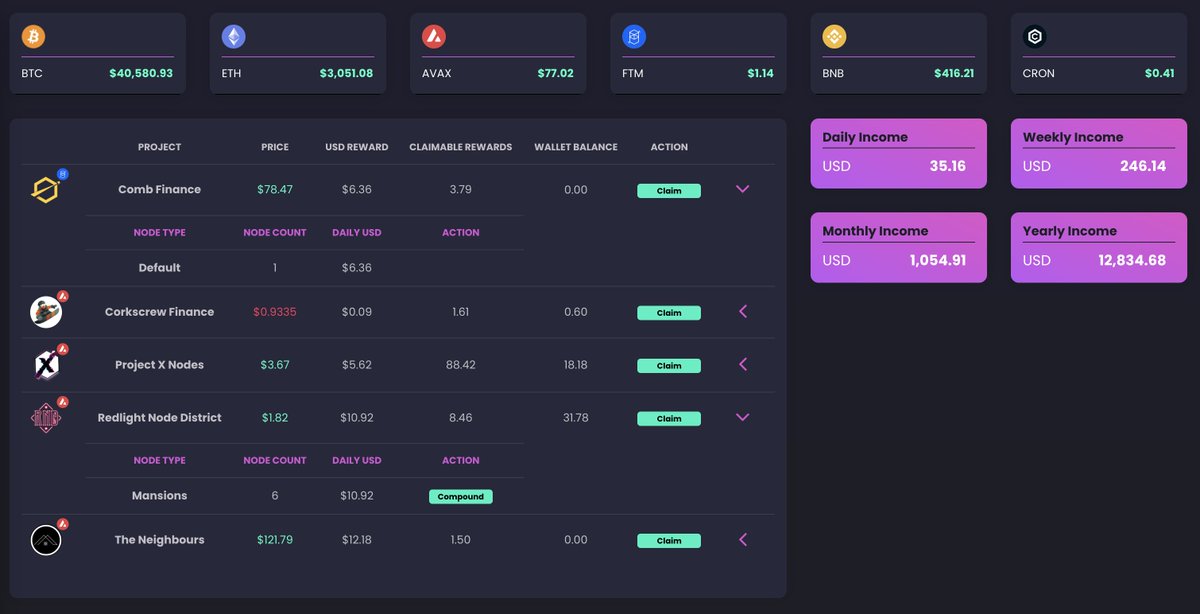The image size is (1200, 614).
Task: Click the Default node type row
Action: (304, 268)
